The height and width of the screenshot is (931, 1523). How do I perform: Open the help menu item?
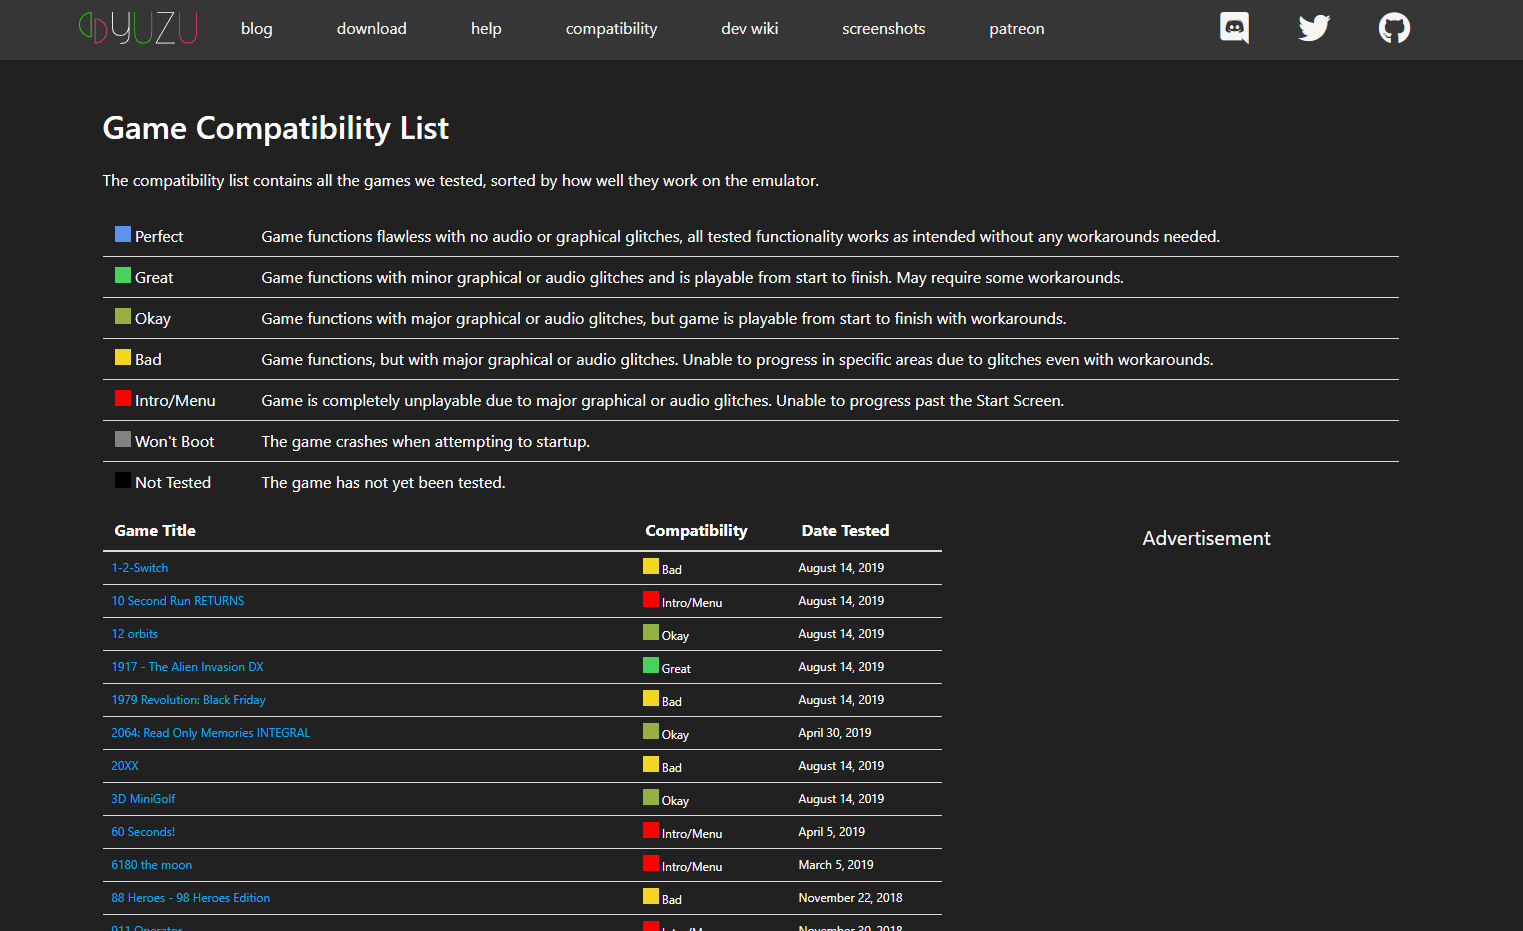pos(486,29)
